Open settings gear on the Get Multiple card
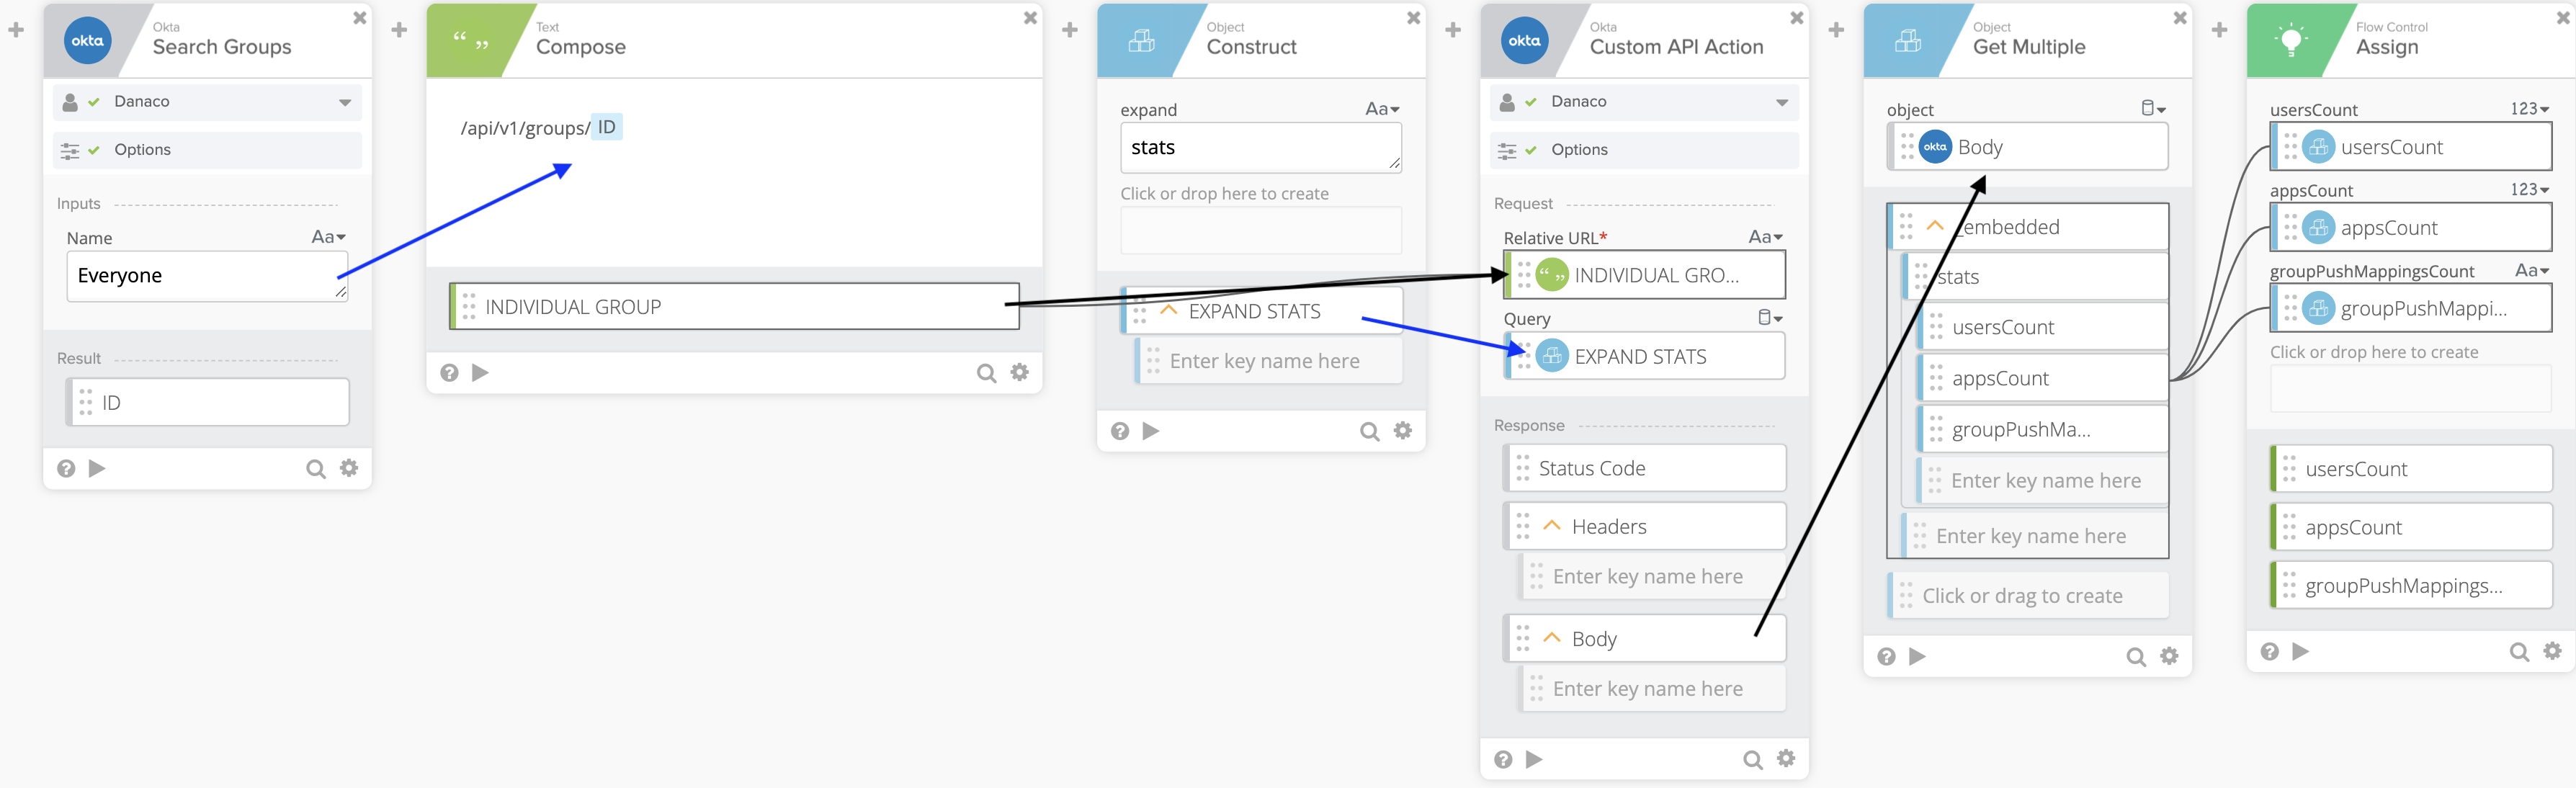2576x788 pixels. 2169,655
